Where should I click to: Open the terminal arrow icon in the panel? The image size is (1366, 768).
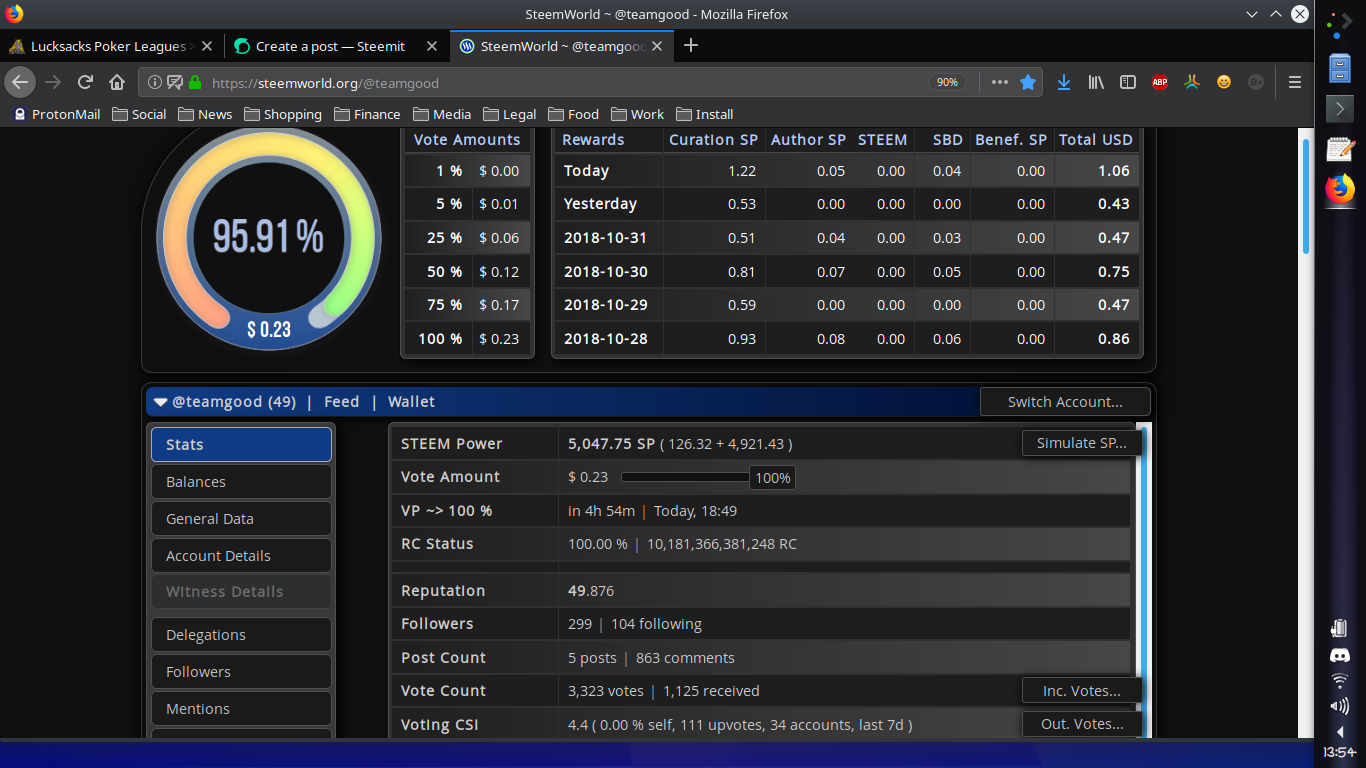click(1340, 107)
